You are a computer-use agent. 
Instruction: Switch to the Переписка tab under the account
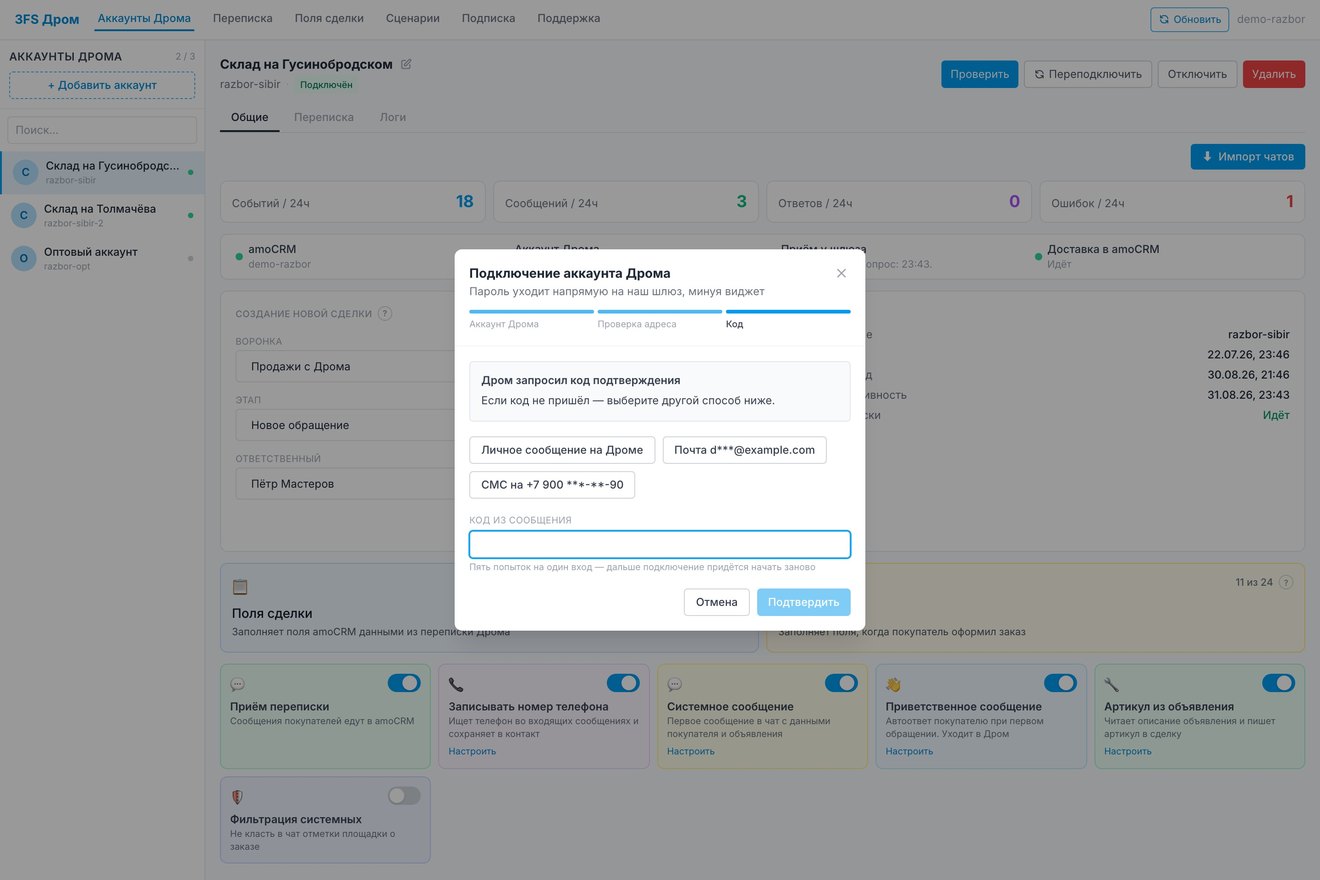point(324,117)
